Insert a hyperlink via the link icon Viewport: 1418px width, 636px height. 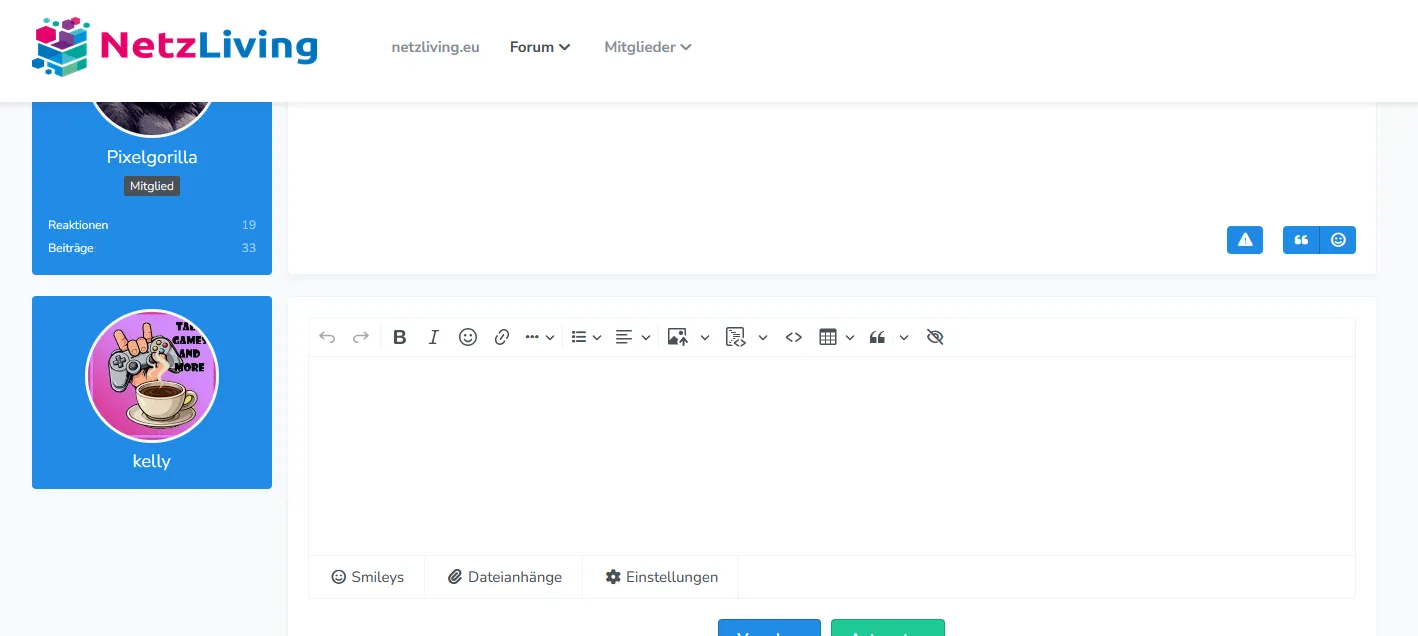[502, 337]
